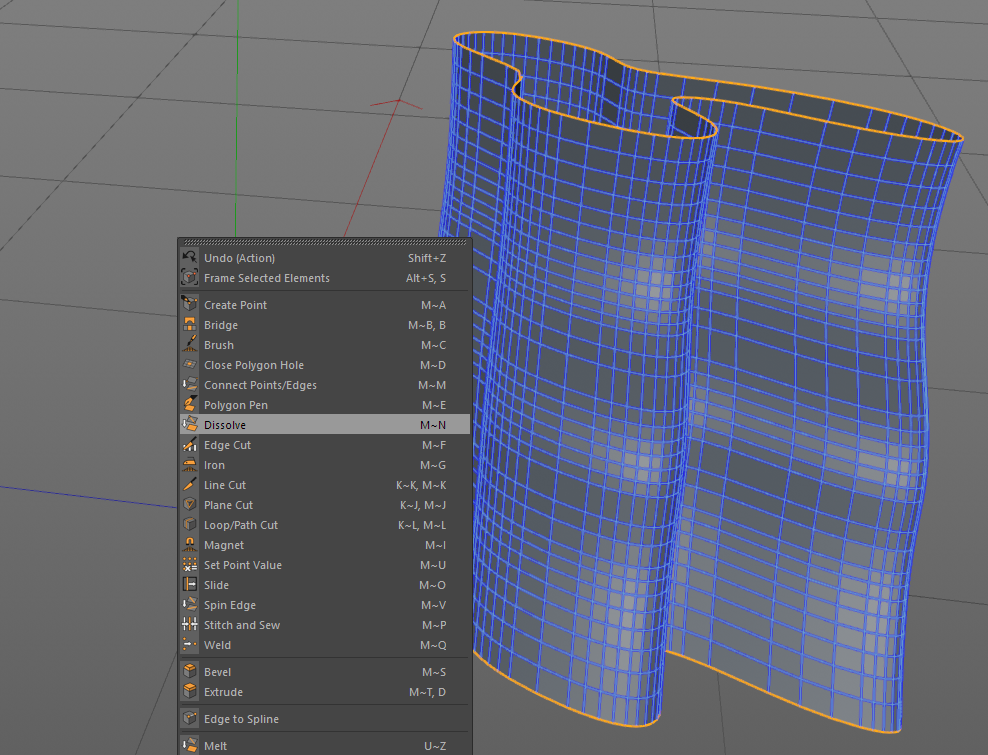Click the Create Point icon
988x755 pixels.
tap(190, 304)
